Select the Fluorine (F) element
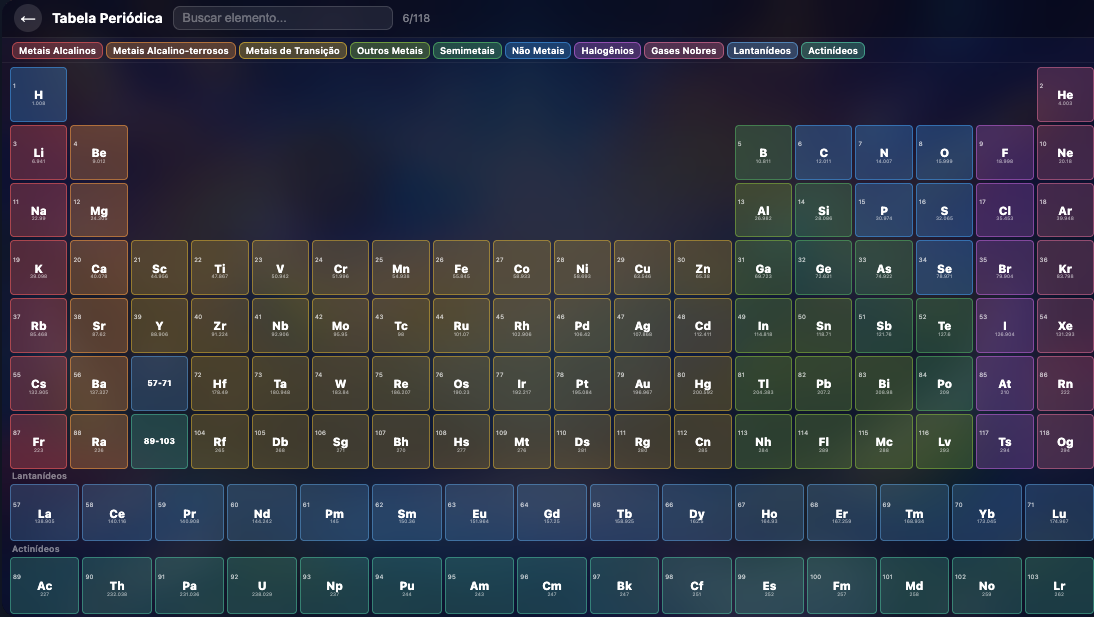This screenshot has height=617, width=1094. pyautogui.click(x=1005, y=153)
